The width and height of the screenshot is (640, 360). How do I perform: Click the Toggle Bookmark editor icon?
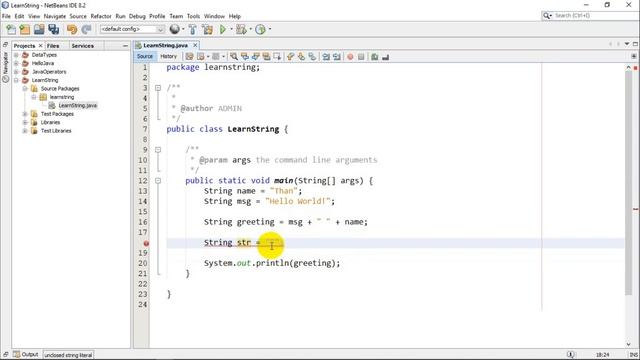312,57
